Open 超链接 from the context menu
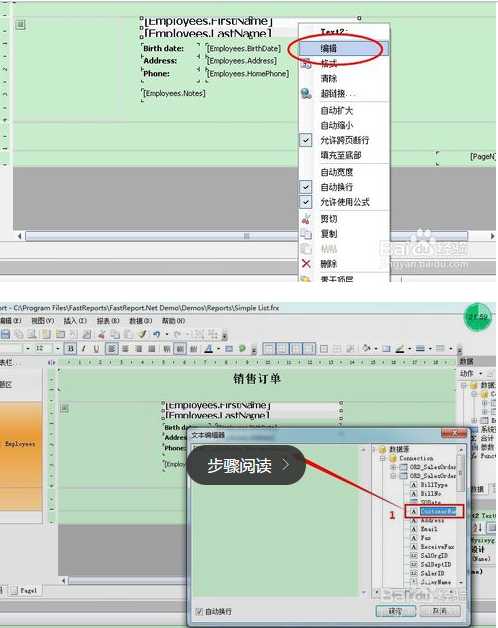The height and width of the screenshot is (628, 498). point(343,93)
